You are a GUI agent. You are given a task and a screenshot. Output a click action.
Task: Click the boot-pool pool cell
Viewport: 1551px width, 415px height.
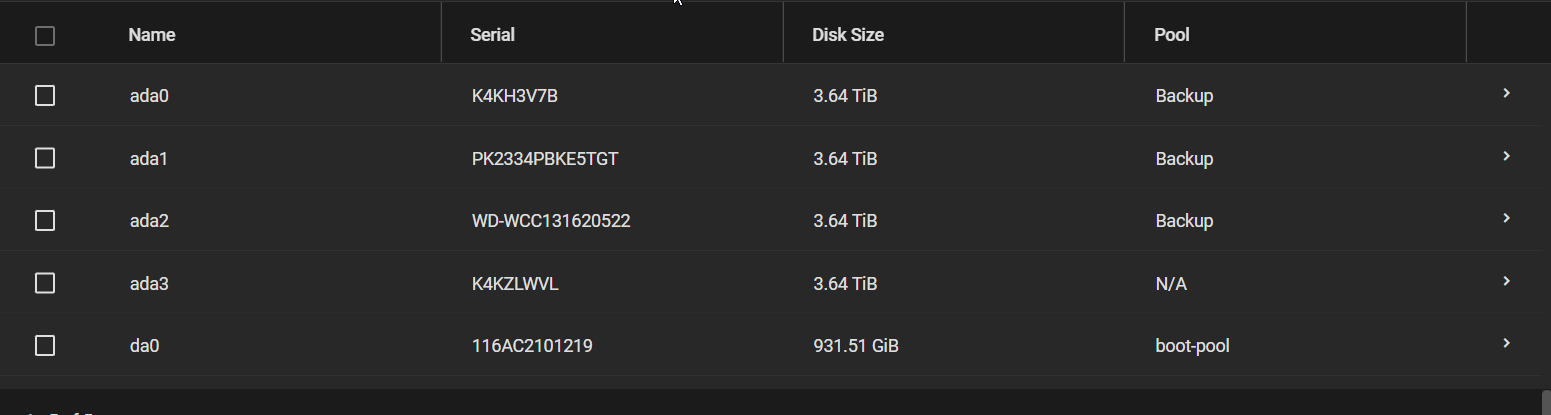[x=1193, y=347]
